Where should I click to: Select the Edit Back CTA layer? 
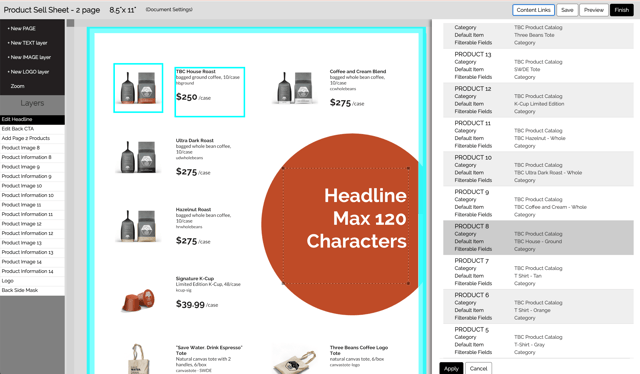[32, 129]
